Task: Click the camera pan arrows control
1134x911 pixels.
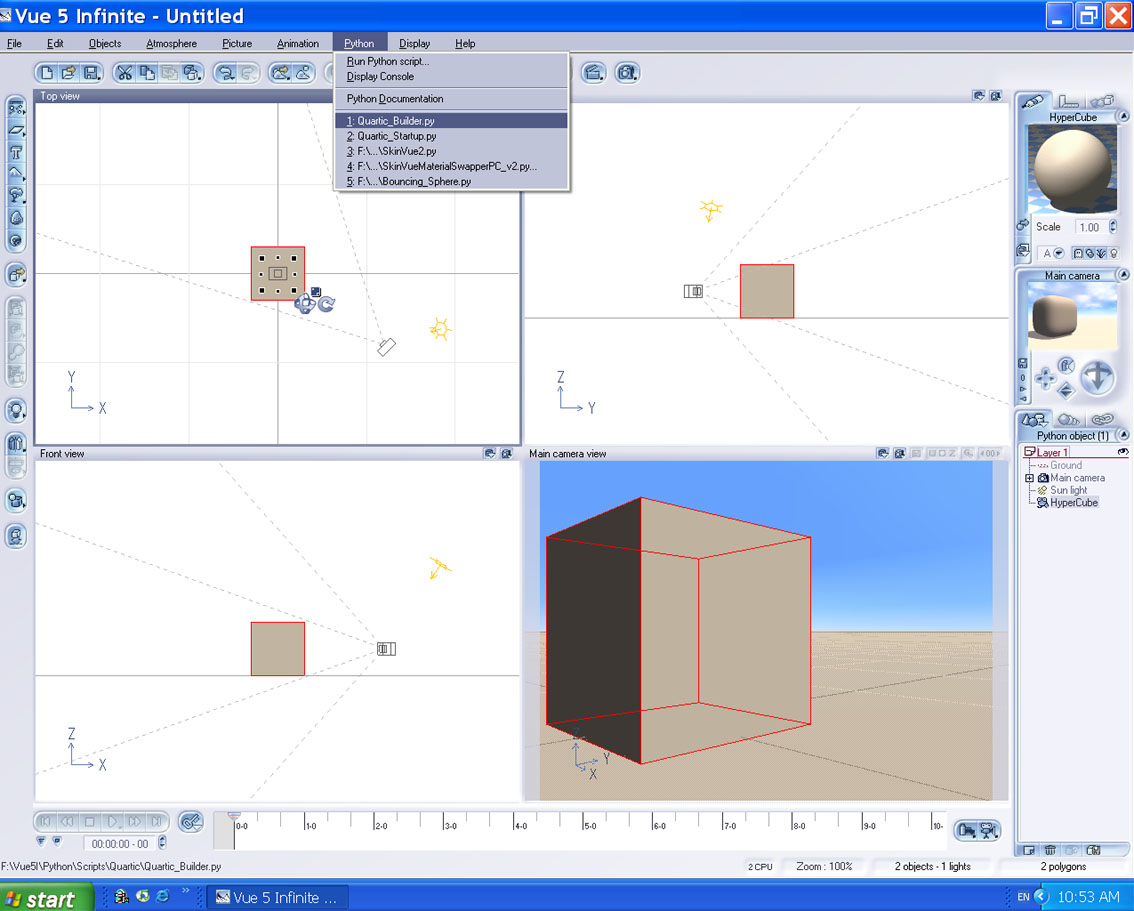Action: click(1046, 378)
